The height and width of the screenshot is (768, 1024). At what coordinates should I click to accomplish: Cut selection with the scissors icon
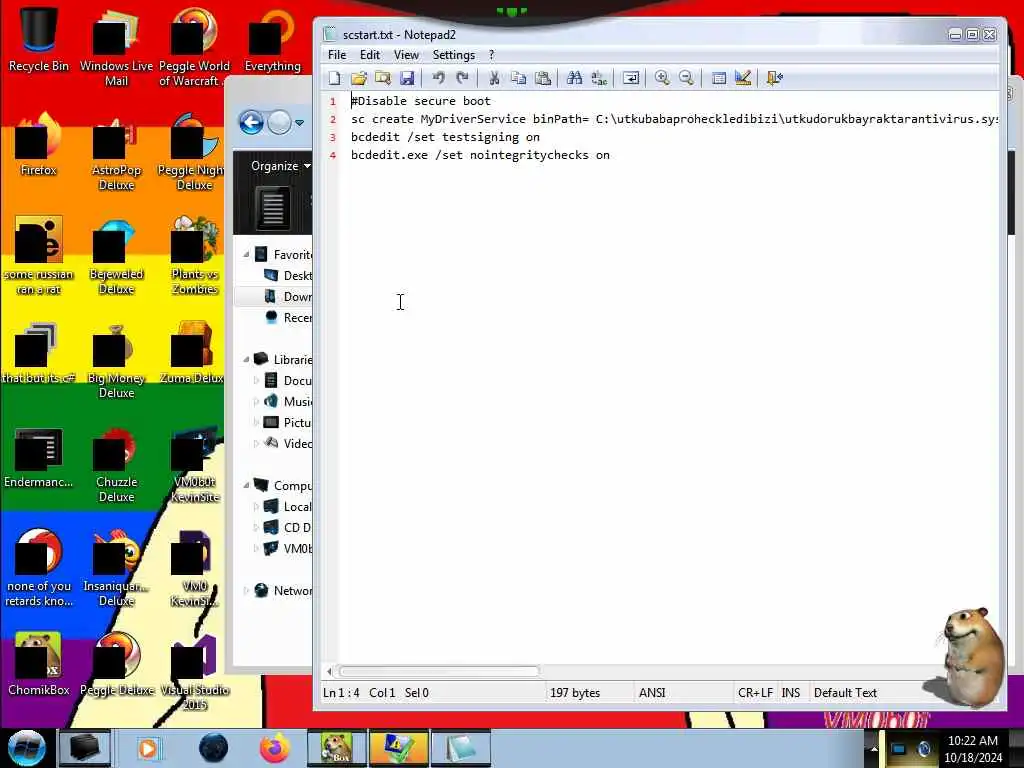494,78
